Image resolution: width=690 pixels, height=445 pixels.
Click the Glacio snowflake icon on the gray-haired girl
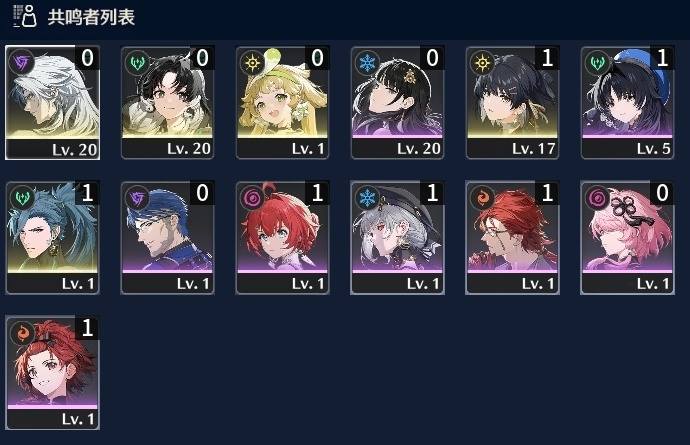(x=367, y=198)
